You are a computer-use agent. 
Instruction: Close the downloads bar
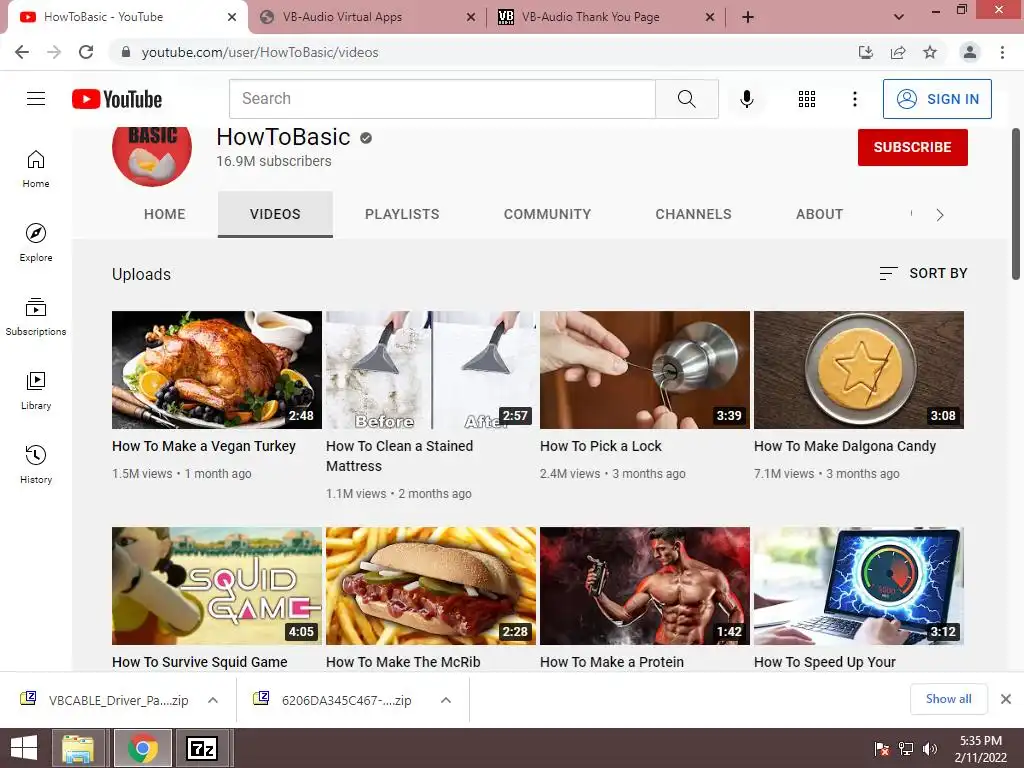[x=1006, y=699]
